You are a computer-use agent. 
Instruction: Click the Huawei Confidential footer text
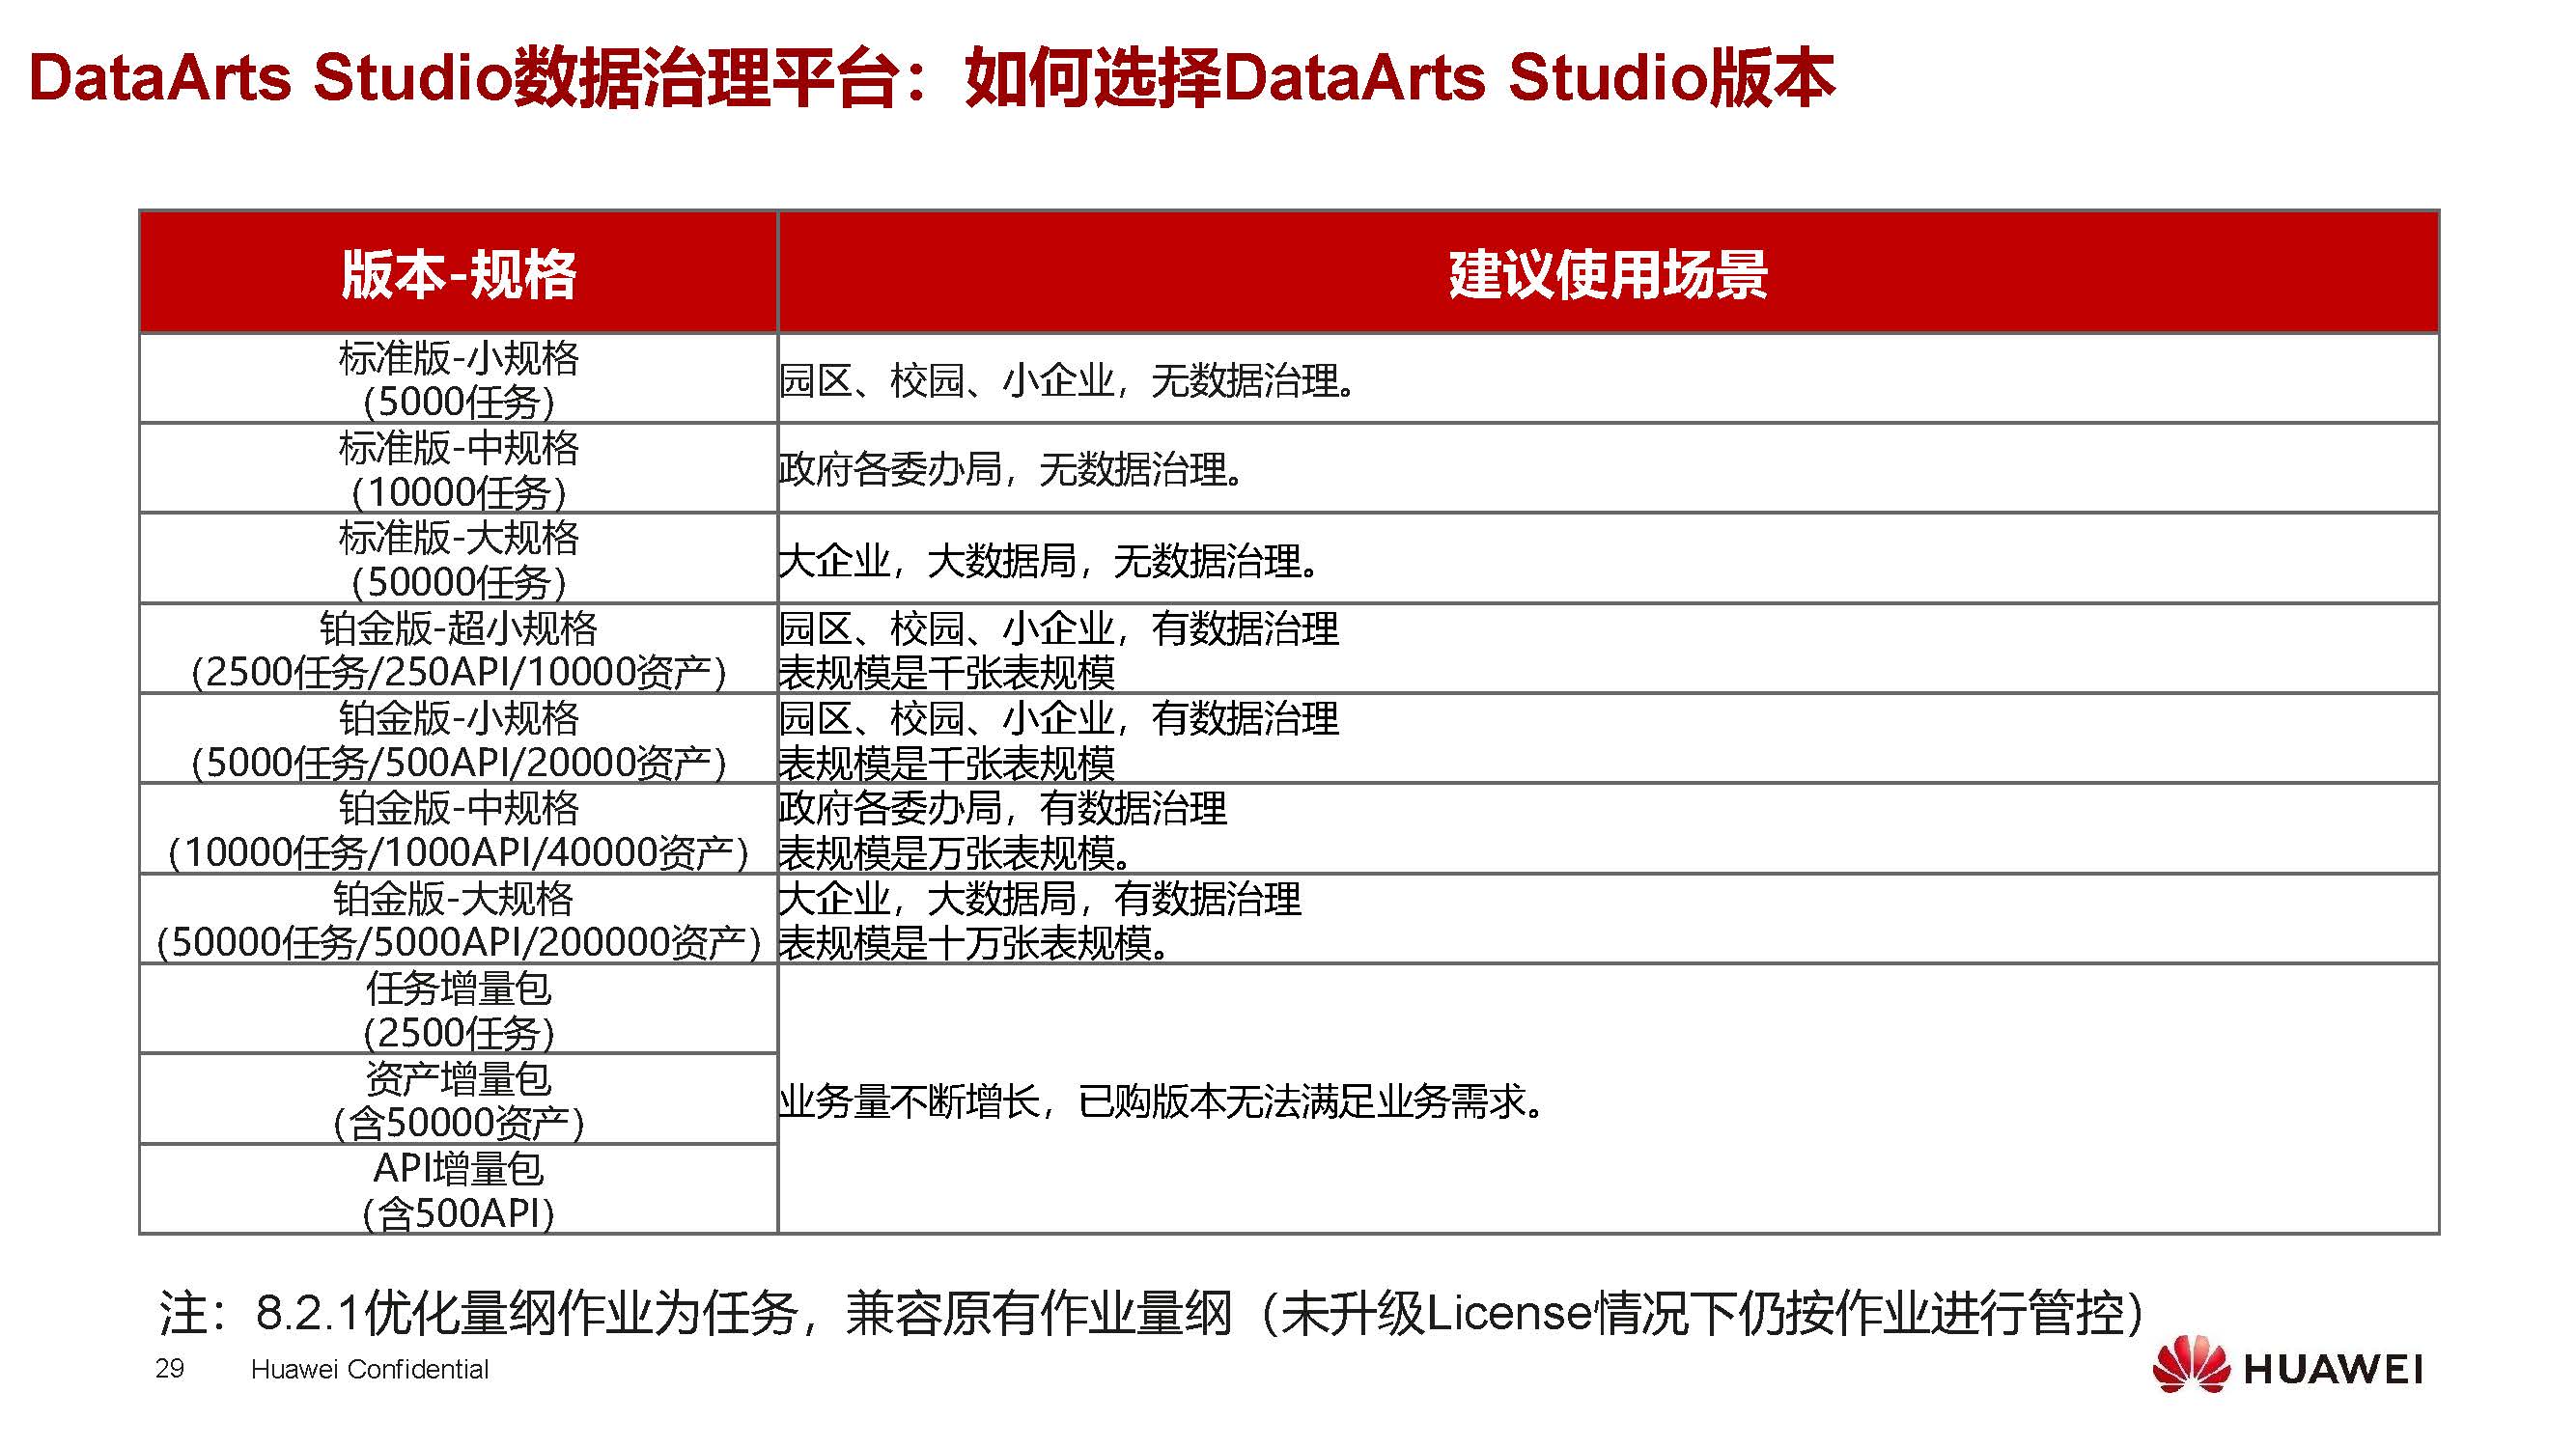coord(370,1369)
